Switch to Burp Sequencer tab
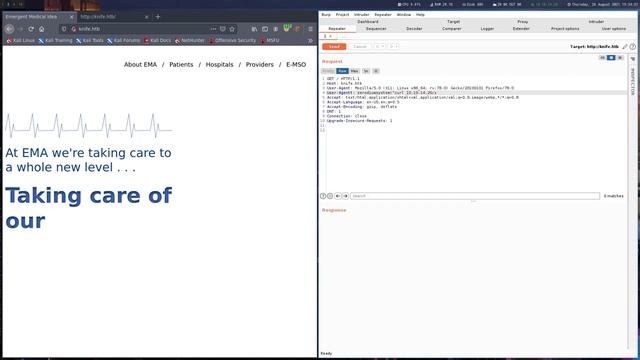This screenshot has height=360, width=640. [x=376, y=29]
